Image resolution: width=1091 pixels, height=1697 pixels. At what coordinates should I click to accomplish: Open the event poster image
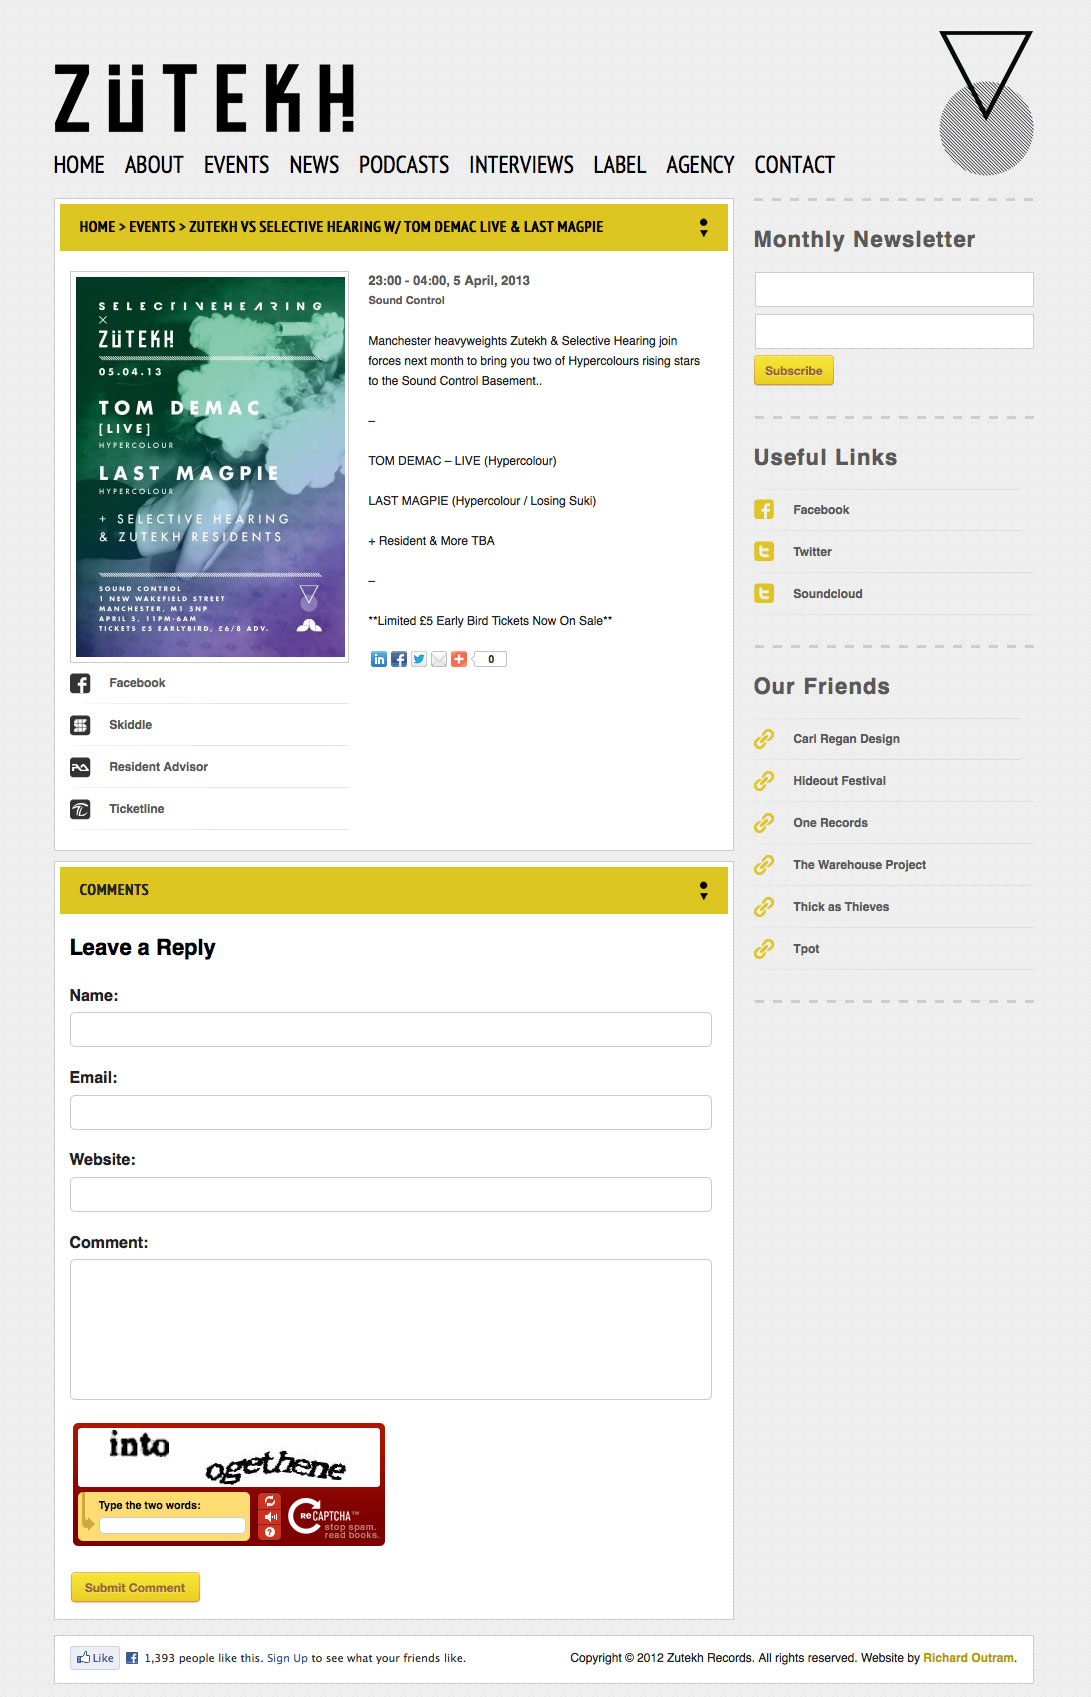(210, 467)
